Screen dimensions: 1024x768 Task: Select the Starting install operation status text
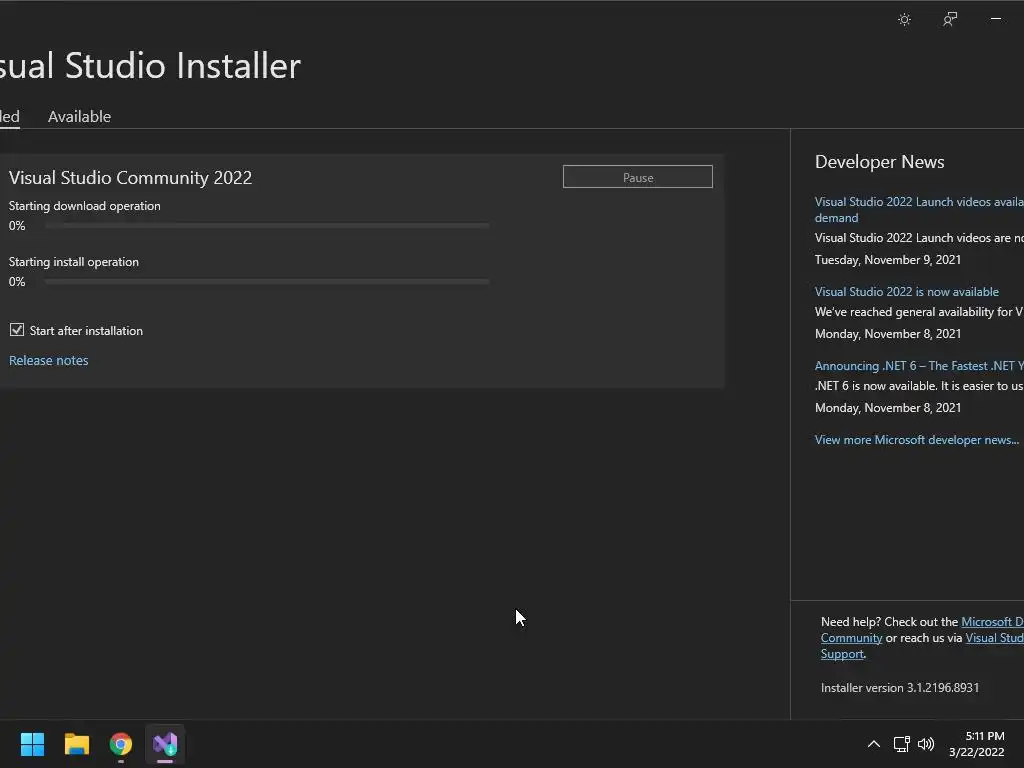click(74, 262)
